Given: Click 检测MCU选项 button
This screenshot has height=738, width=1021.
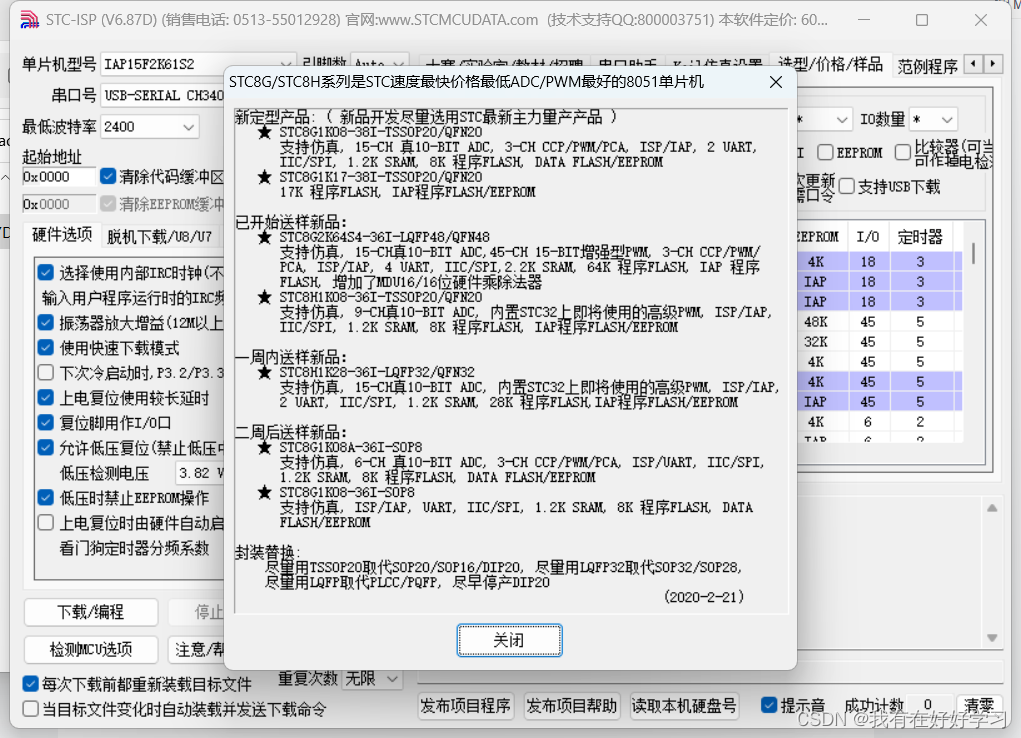Looking at the screenshot, I should 91,649.
